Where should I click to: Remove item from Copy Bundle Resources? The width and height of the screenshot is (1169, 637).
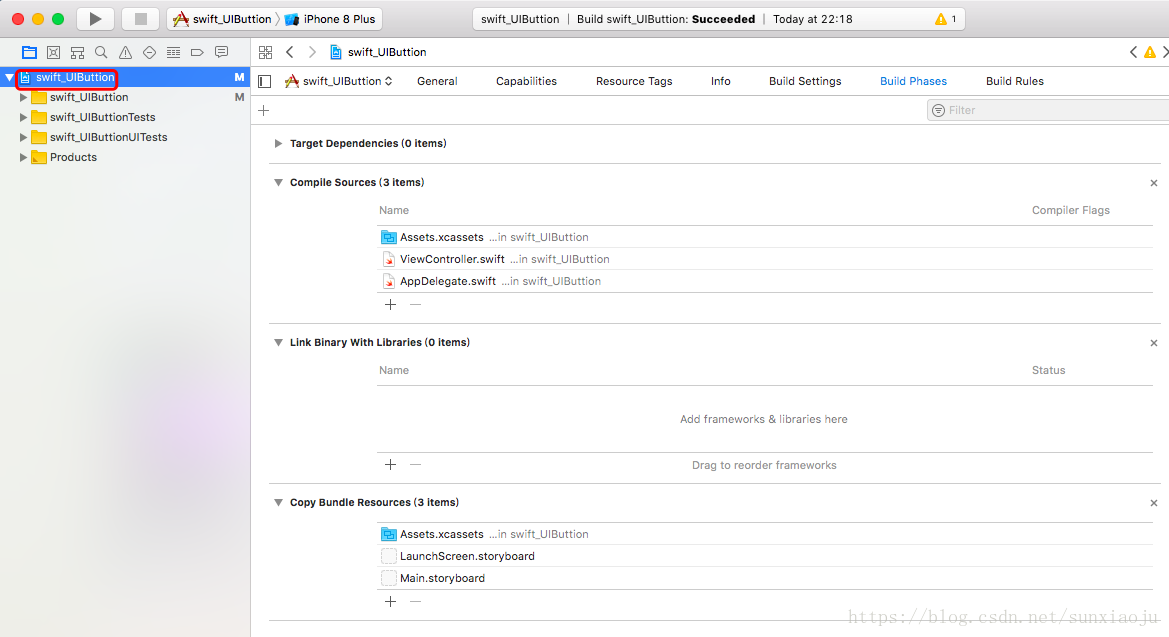click(415, 601)
